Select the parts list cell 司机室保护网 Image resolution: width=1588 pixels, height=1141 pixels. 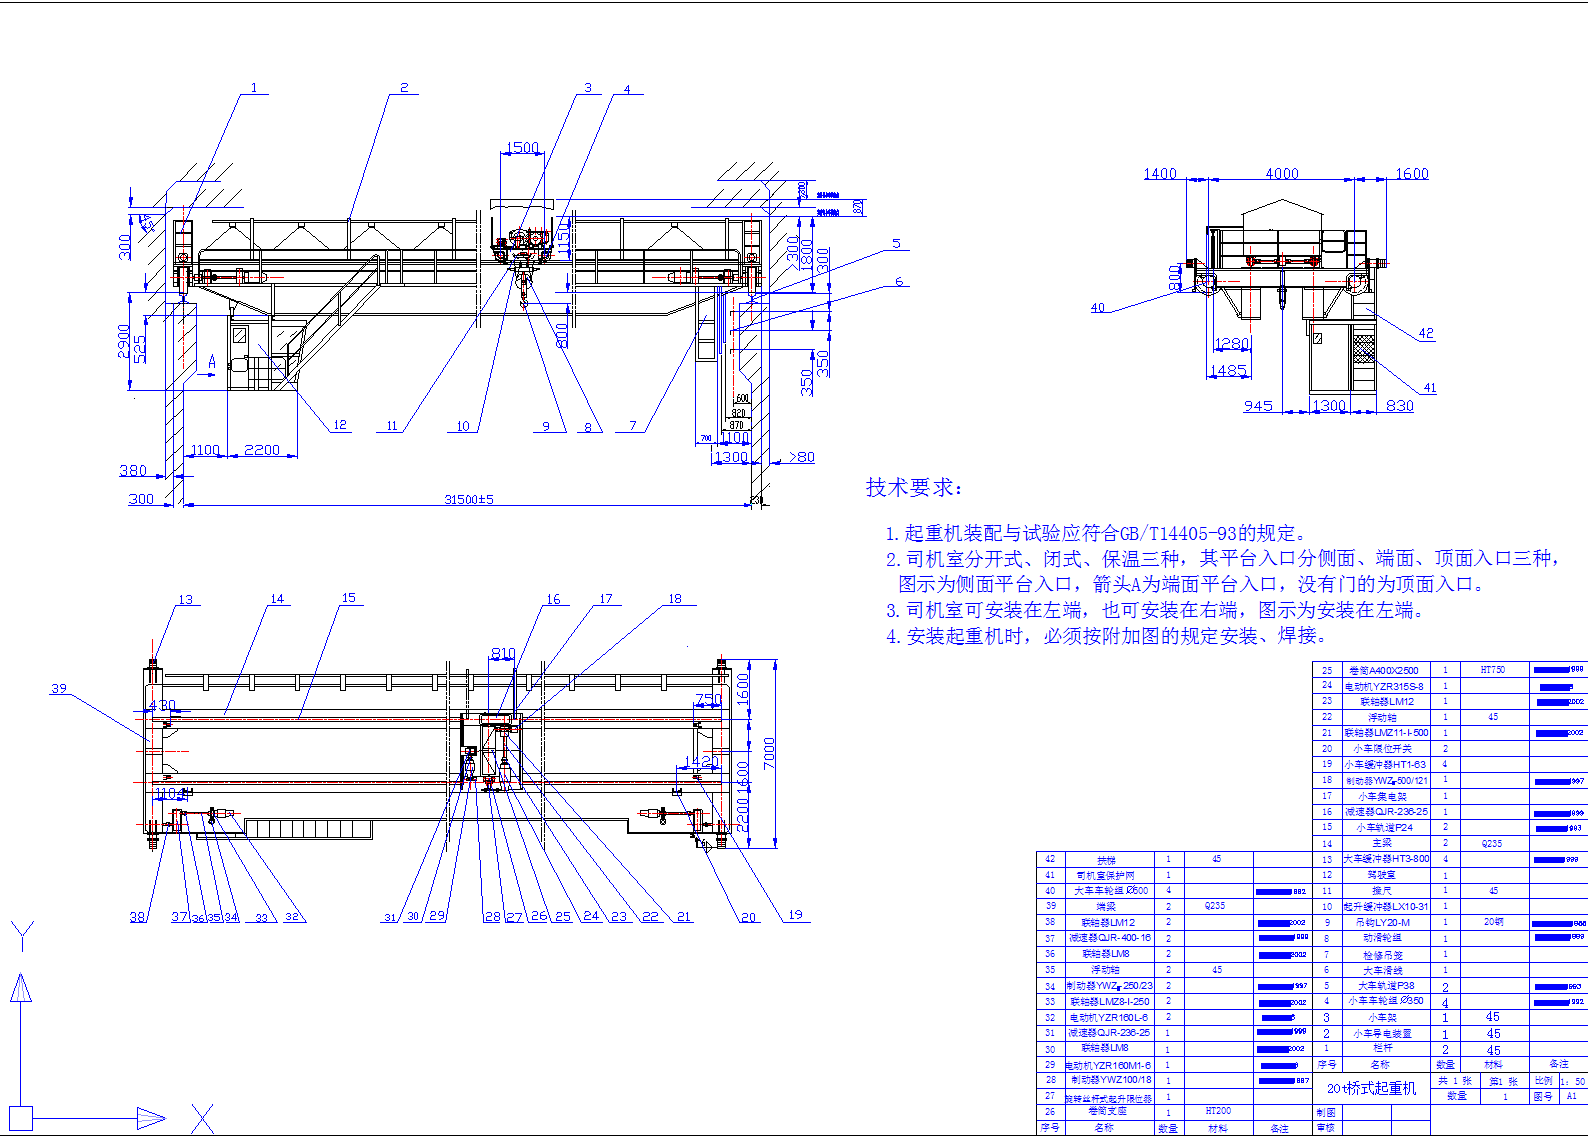tap(1106, 875)
